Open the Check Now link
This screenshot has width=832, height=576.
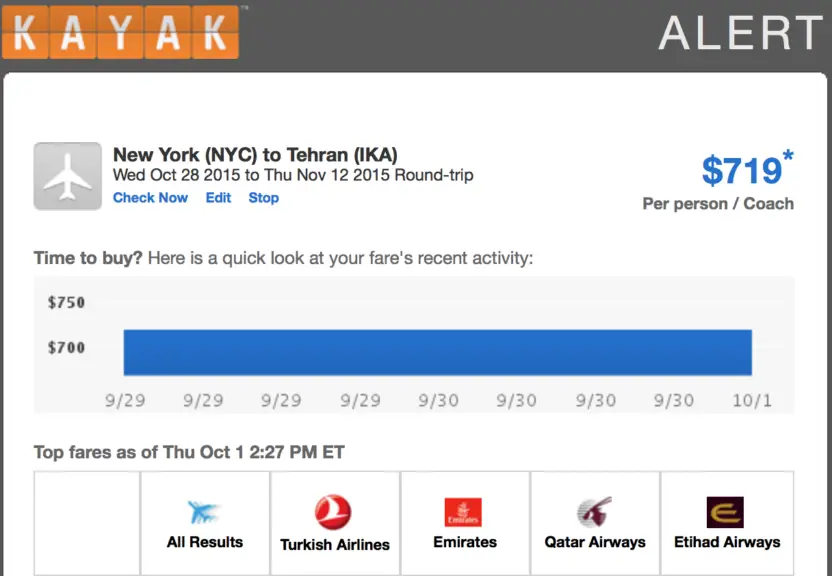click(x=150, y=198)
